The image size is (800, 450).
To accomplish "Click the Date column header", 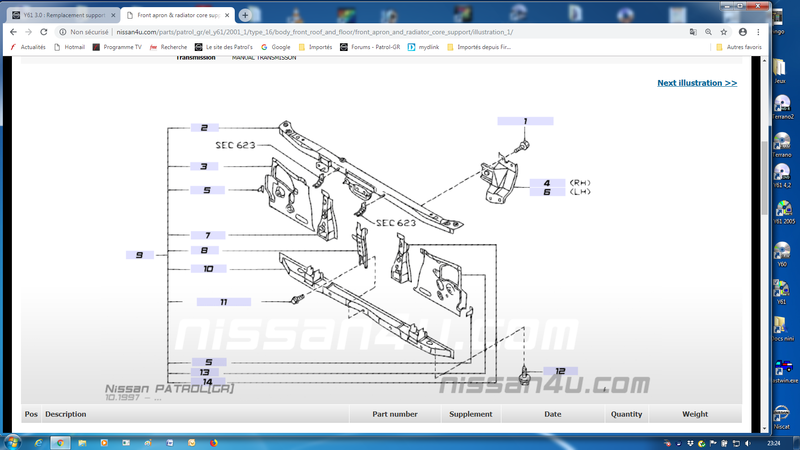I will (x=553, y=414).
